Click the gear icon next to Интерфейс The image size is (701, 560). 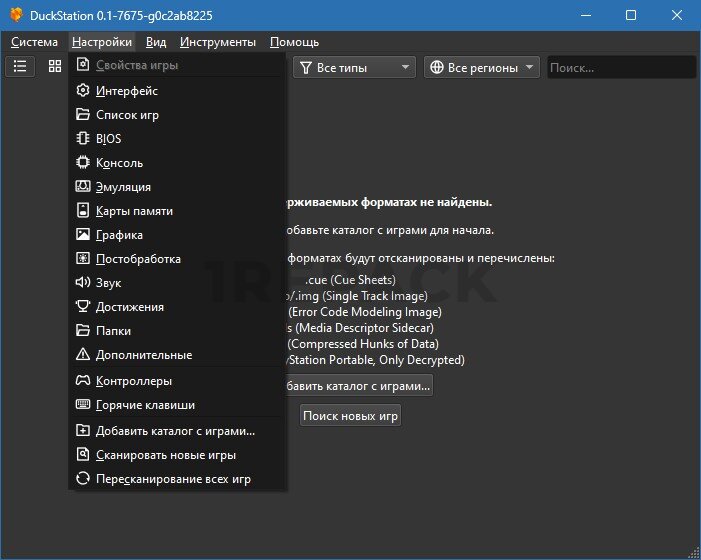point(83,91)
